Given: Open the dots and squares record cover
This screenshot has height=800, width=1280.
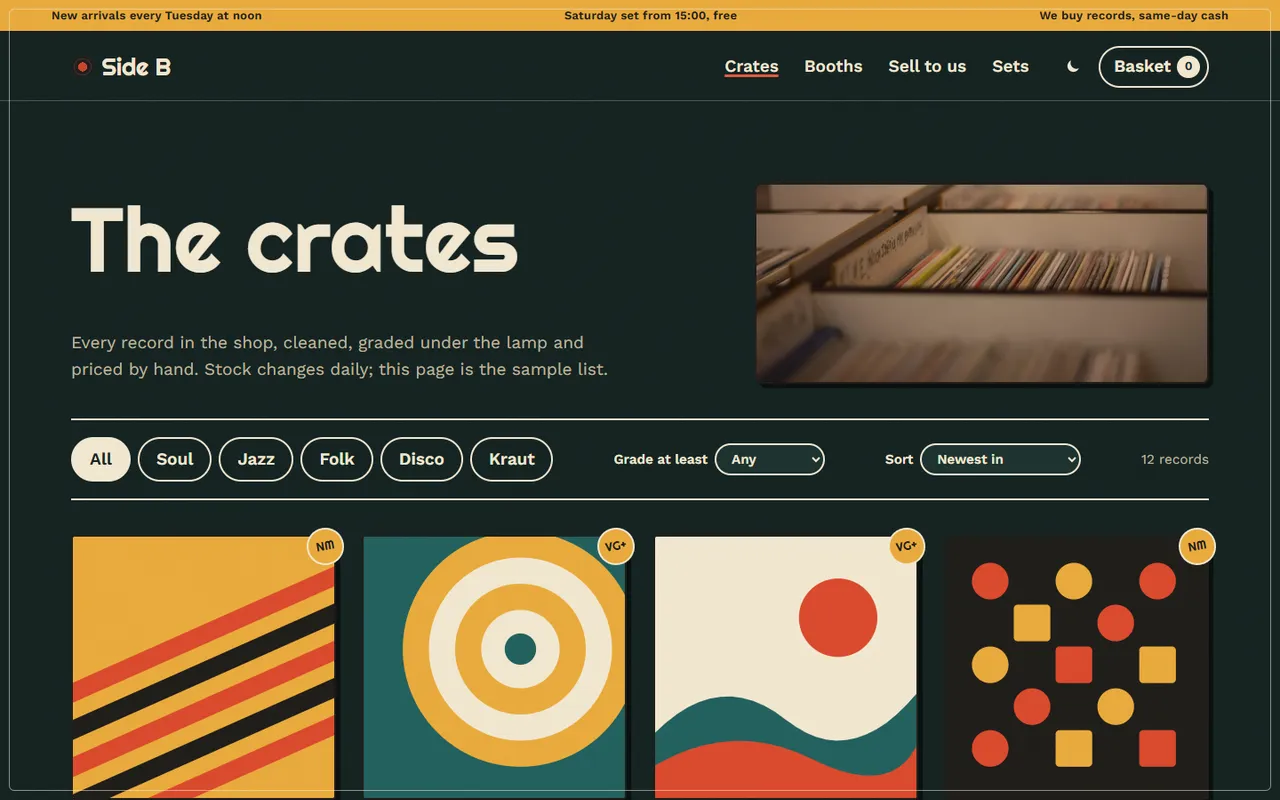Looking at the screenshot, I should (x=1077, y=667).
